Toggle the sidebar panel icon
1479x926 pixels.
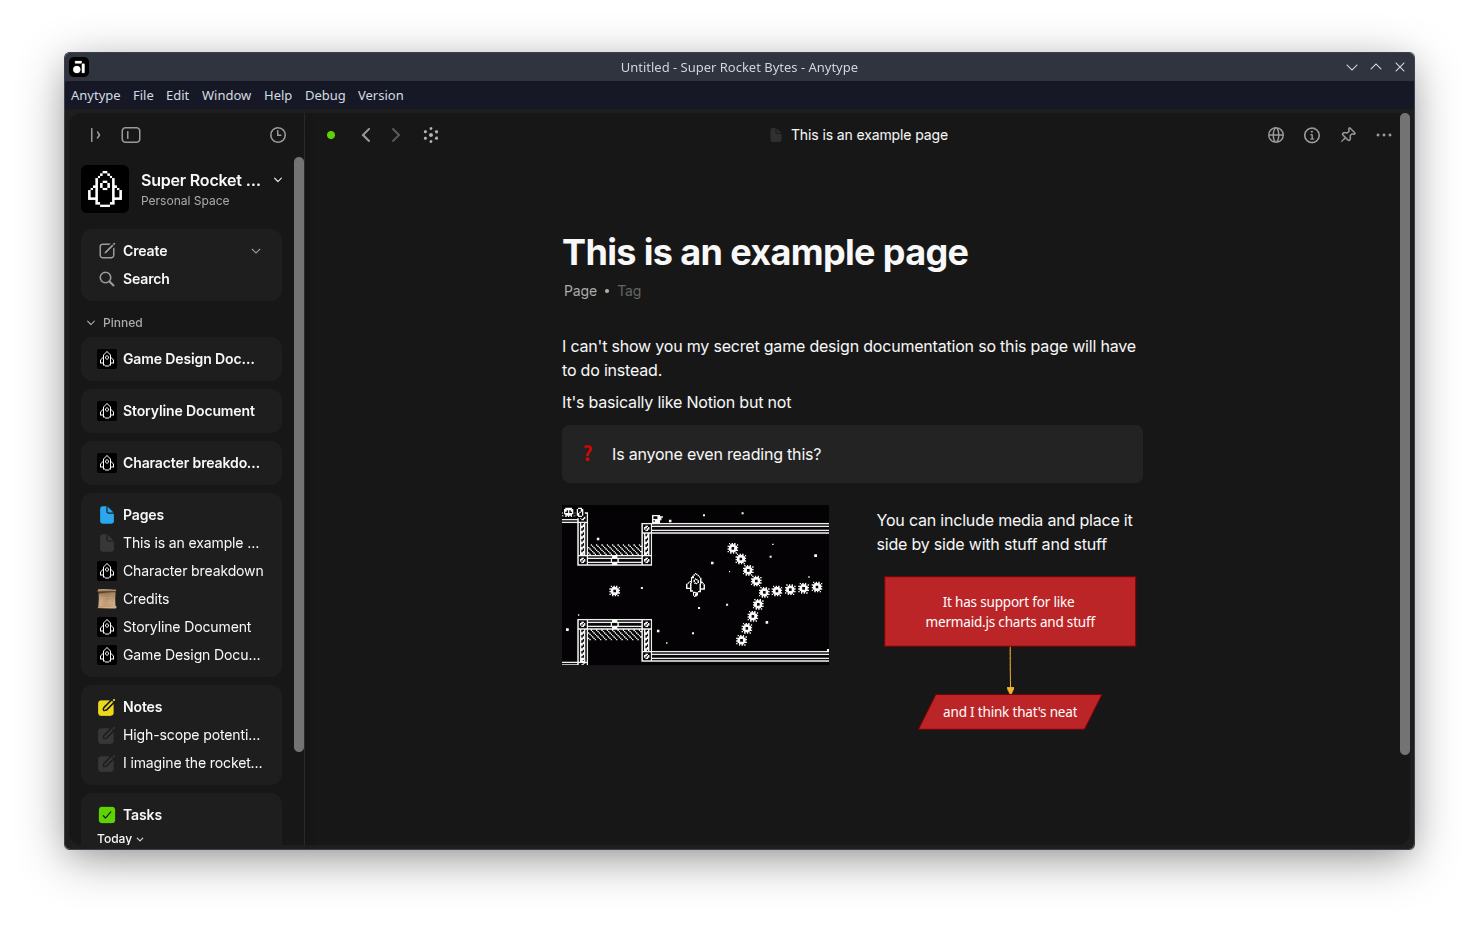click(130, 134)
